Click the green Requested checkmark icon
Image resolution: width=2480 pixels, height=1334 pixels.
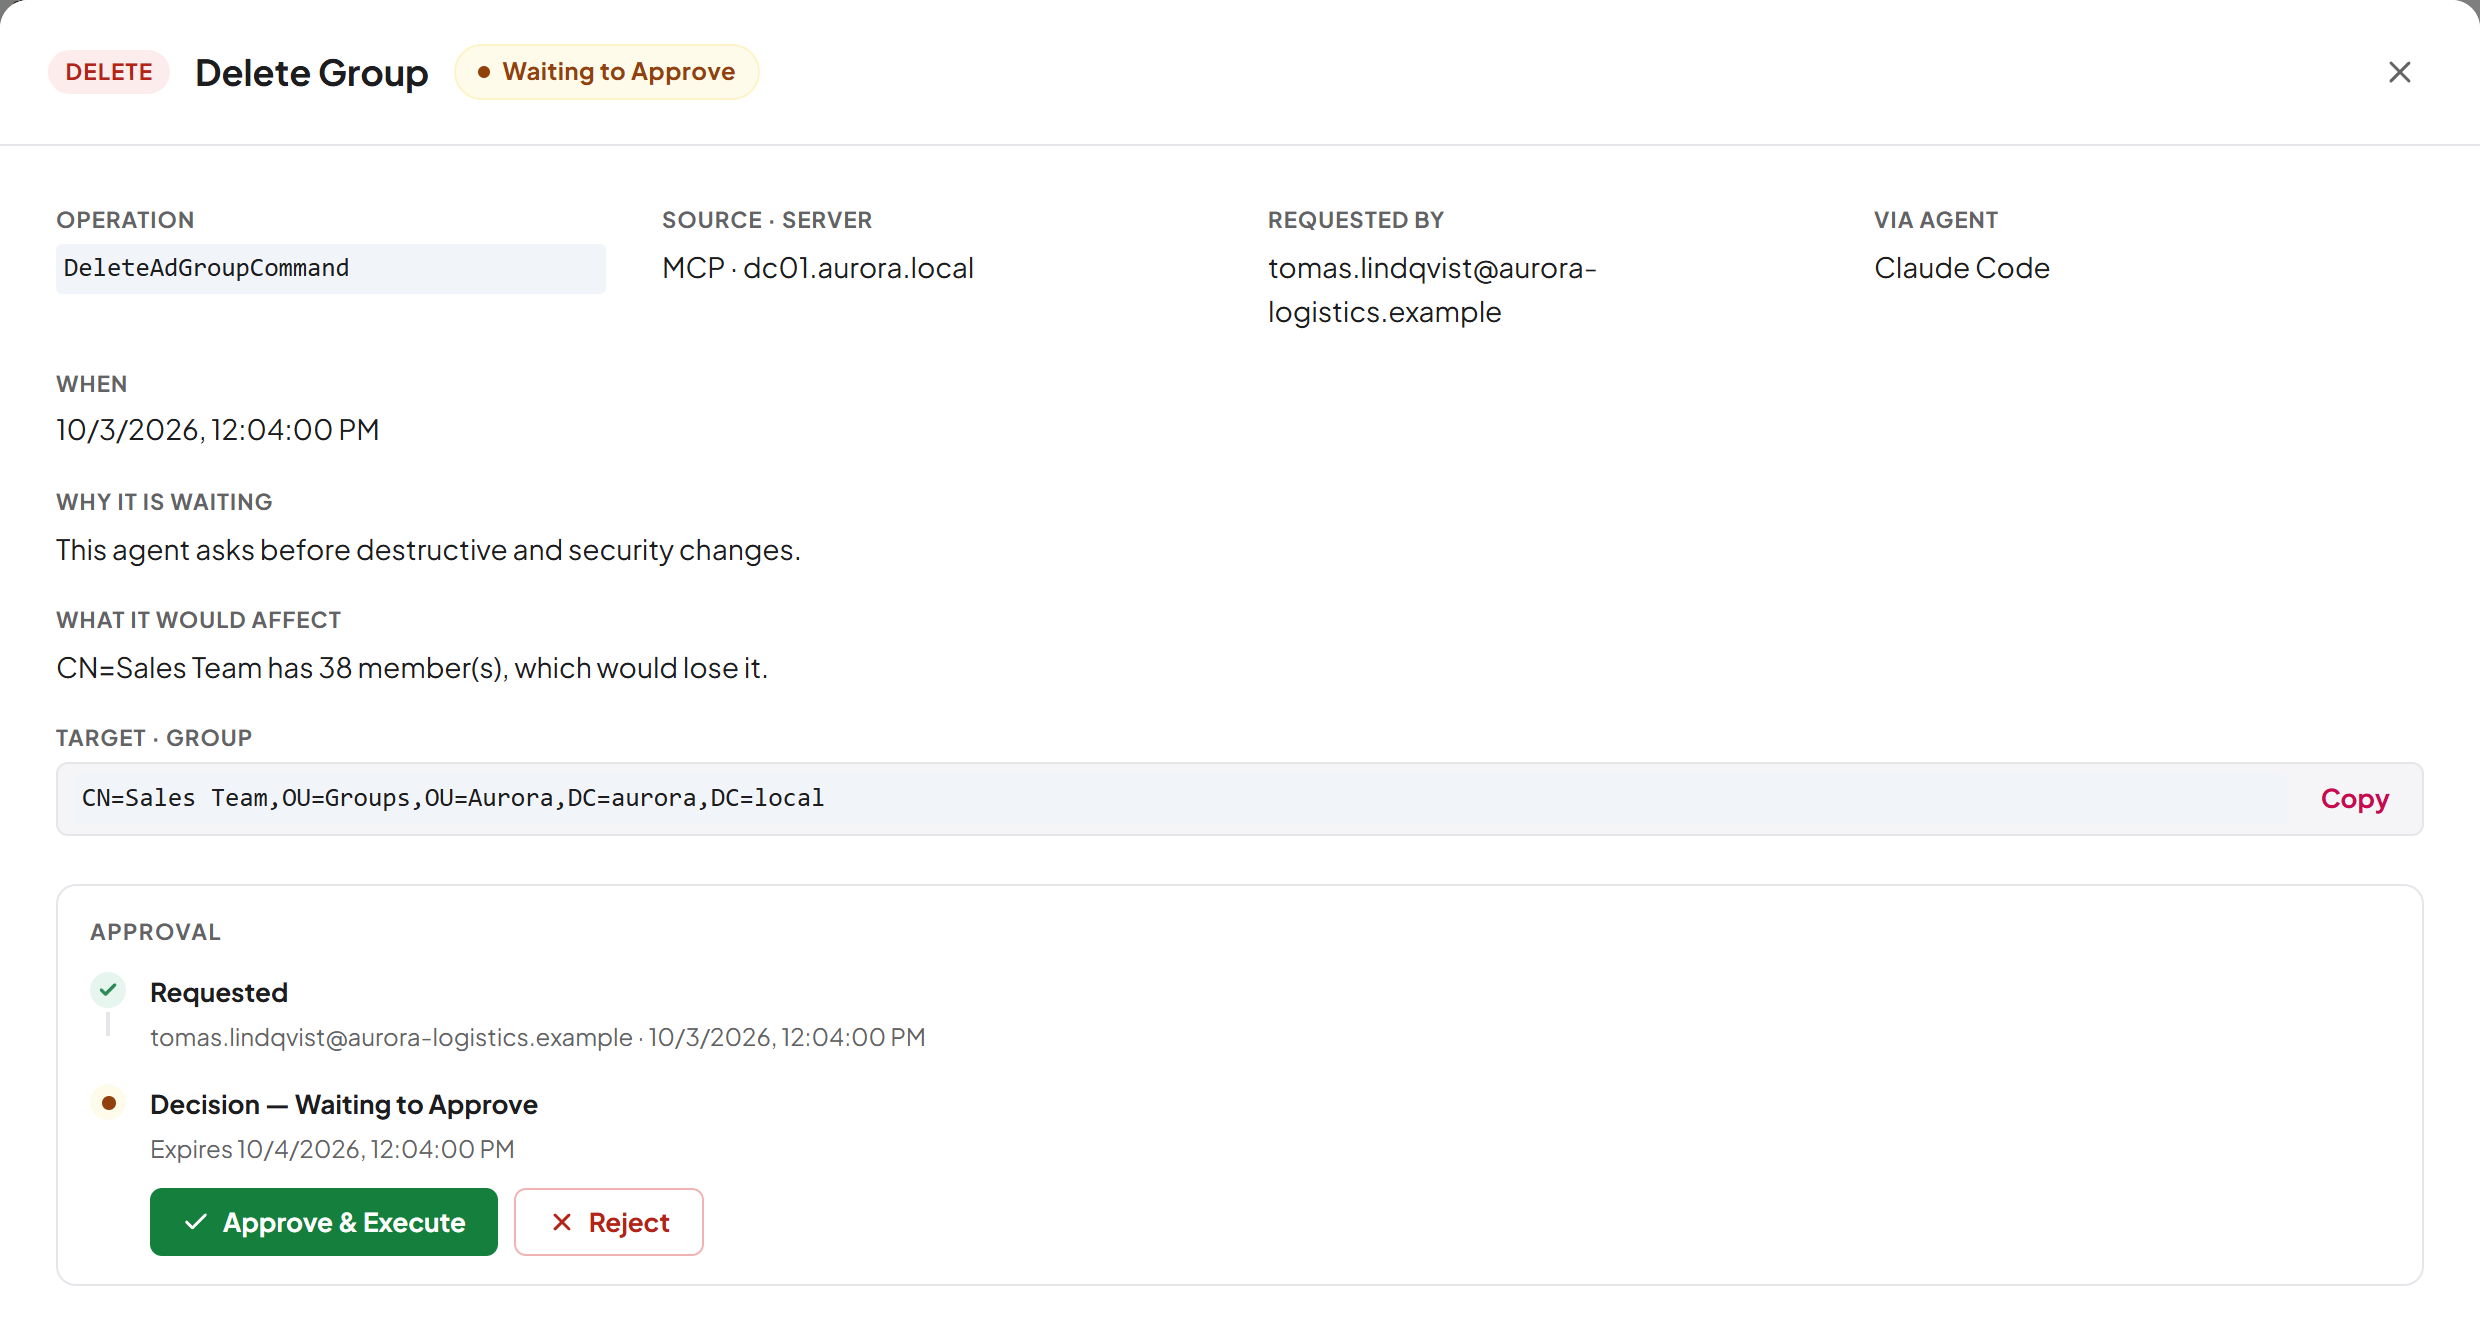[x=108, y=990]
